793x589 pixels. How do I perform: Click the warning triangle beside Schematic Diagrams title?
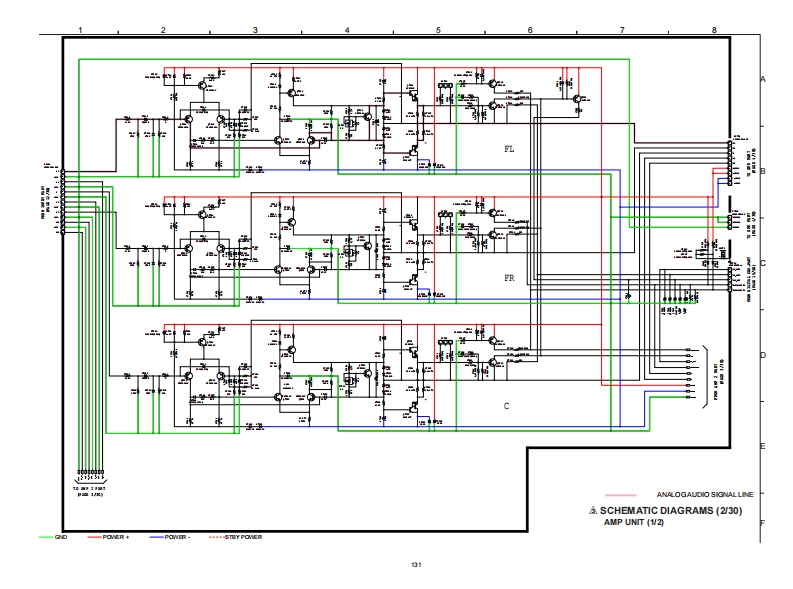pos(595,510)
